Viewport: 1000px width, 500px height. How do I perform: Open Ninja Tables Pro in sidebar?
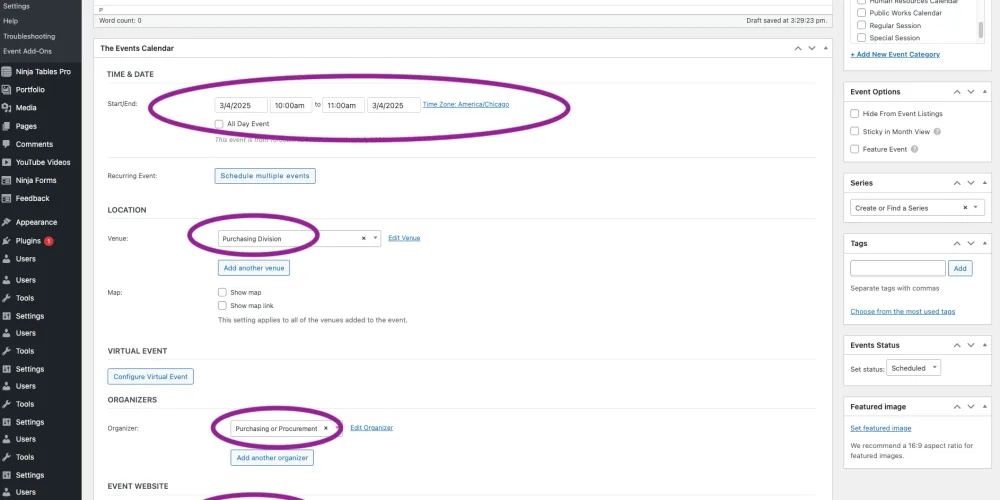pyautogui.click(x=43, y=72)
